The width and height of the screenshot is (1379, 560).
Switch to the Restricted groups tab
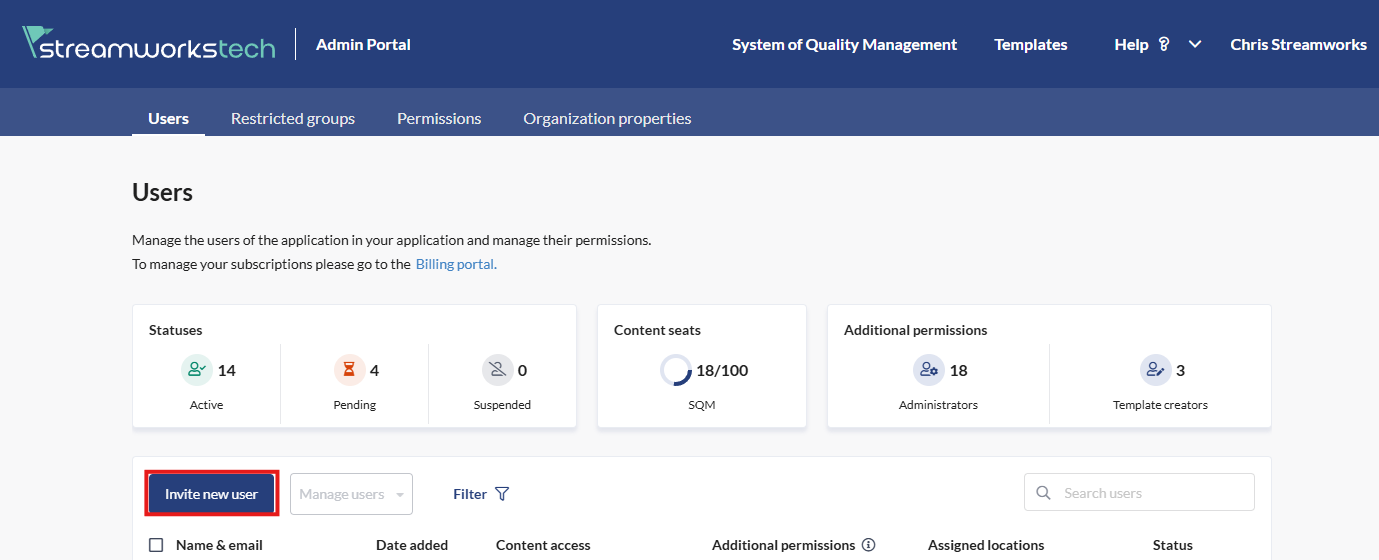(x=292, y=118)
